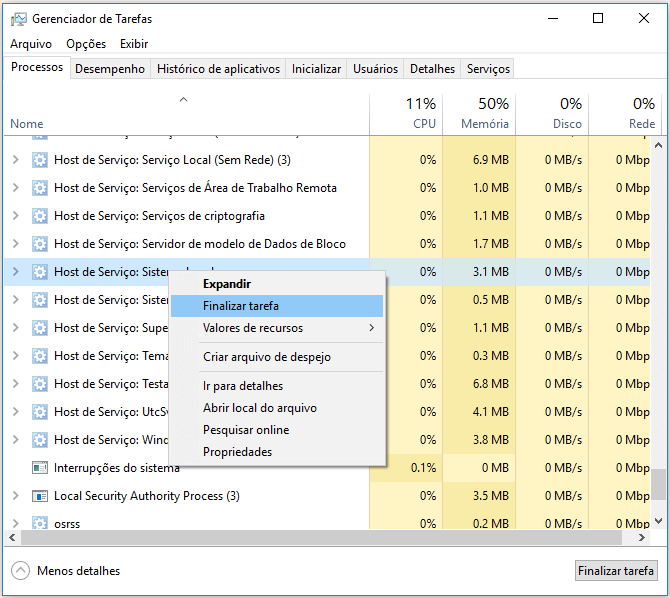Click the horizontal scrollbar at the bottom
Image resolution: width=670 pixels, height=598 pixels.
(320, 538)
